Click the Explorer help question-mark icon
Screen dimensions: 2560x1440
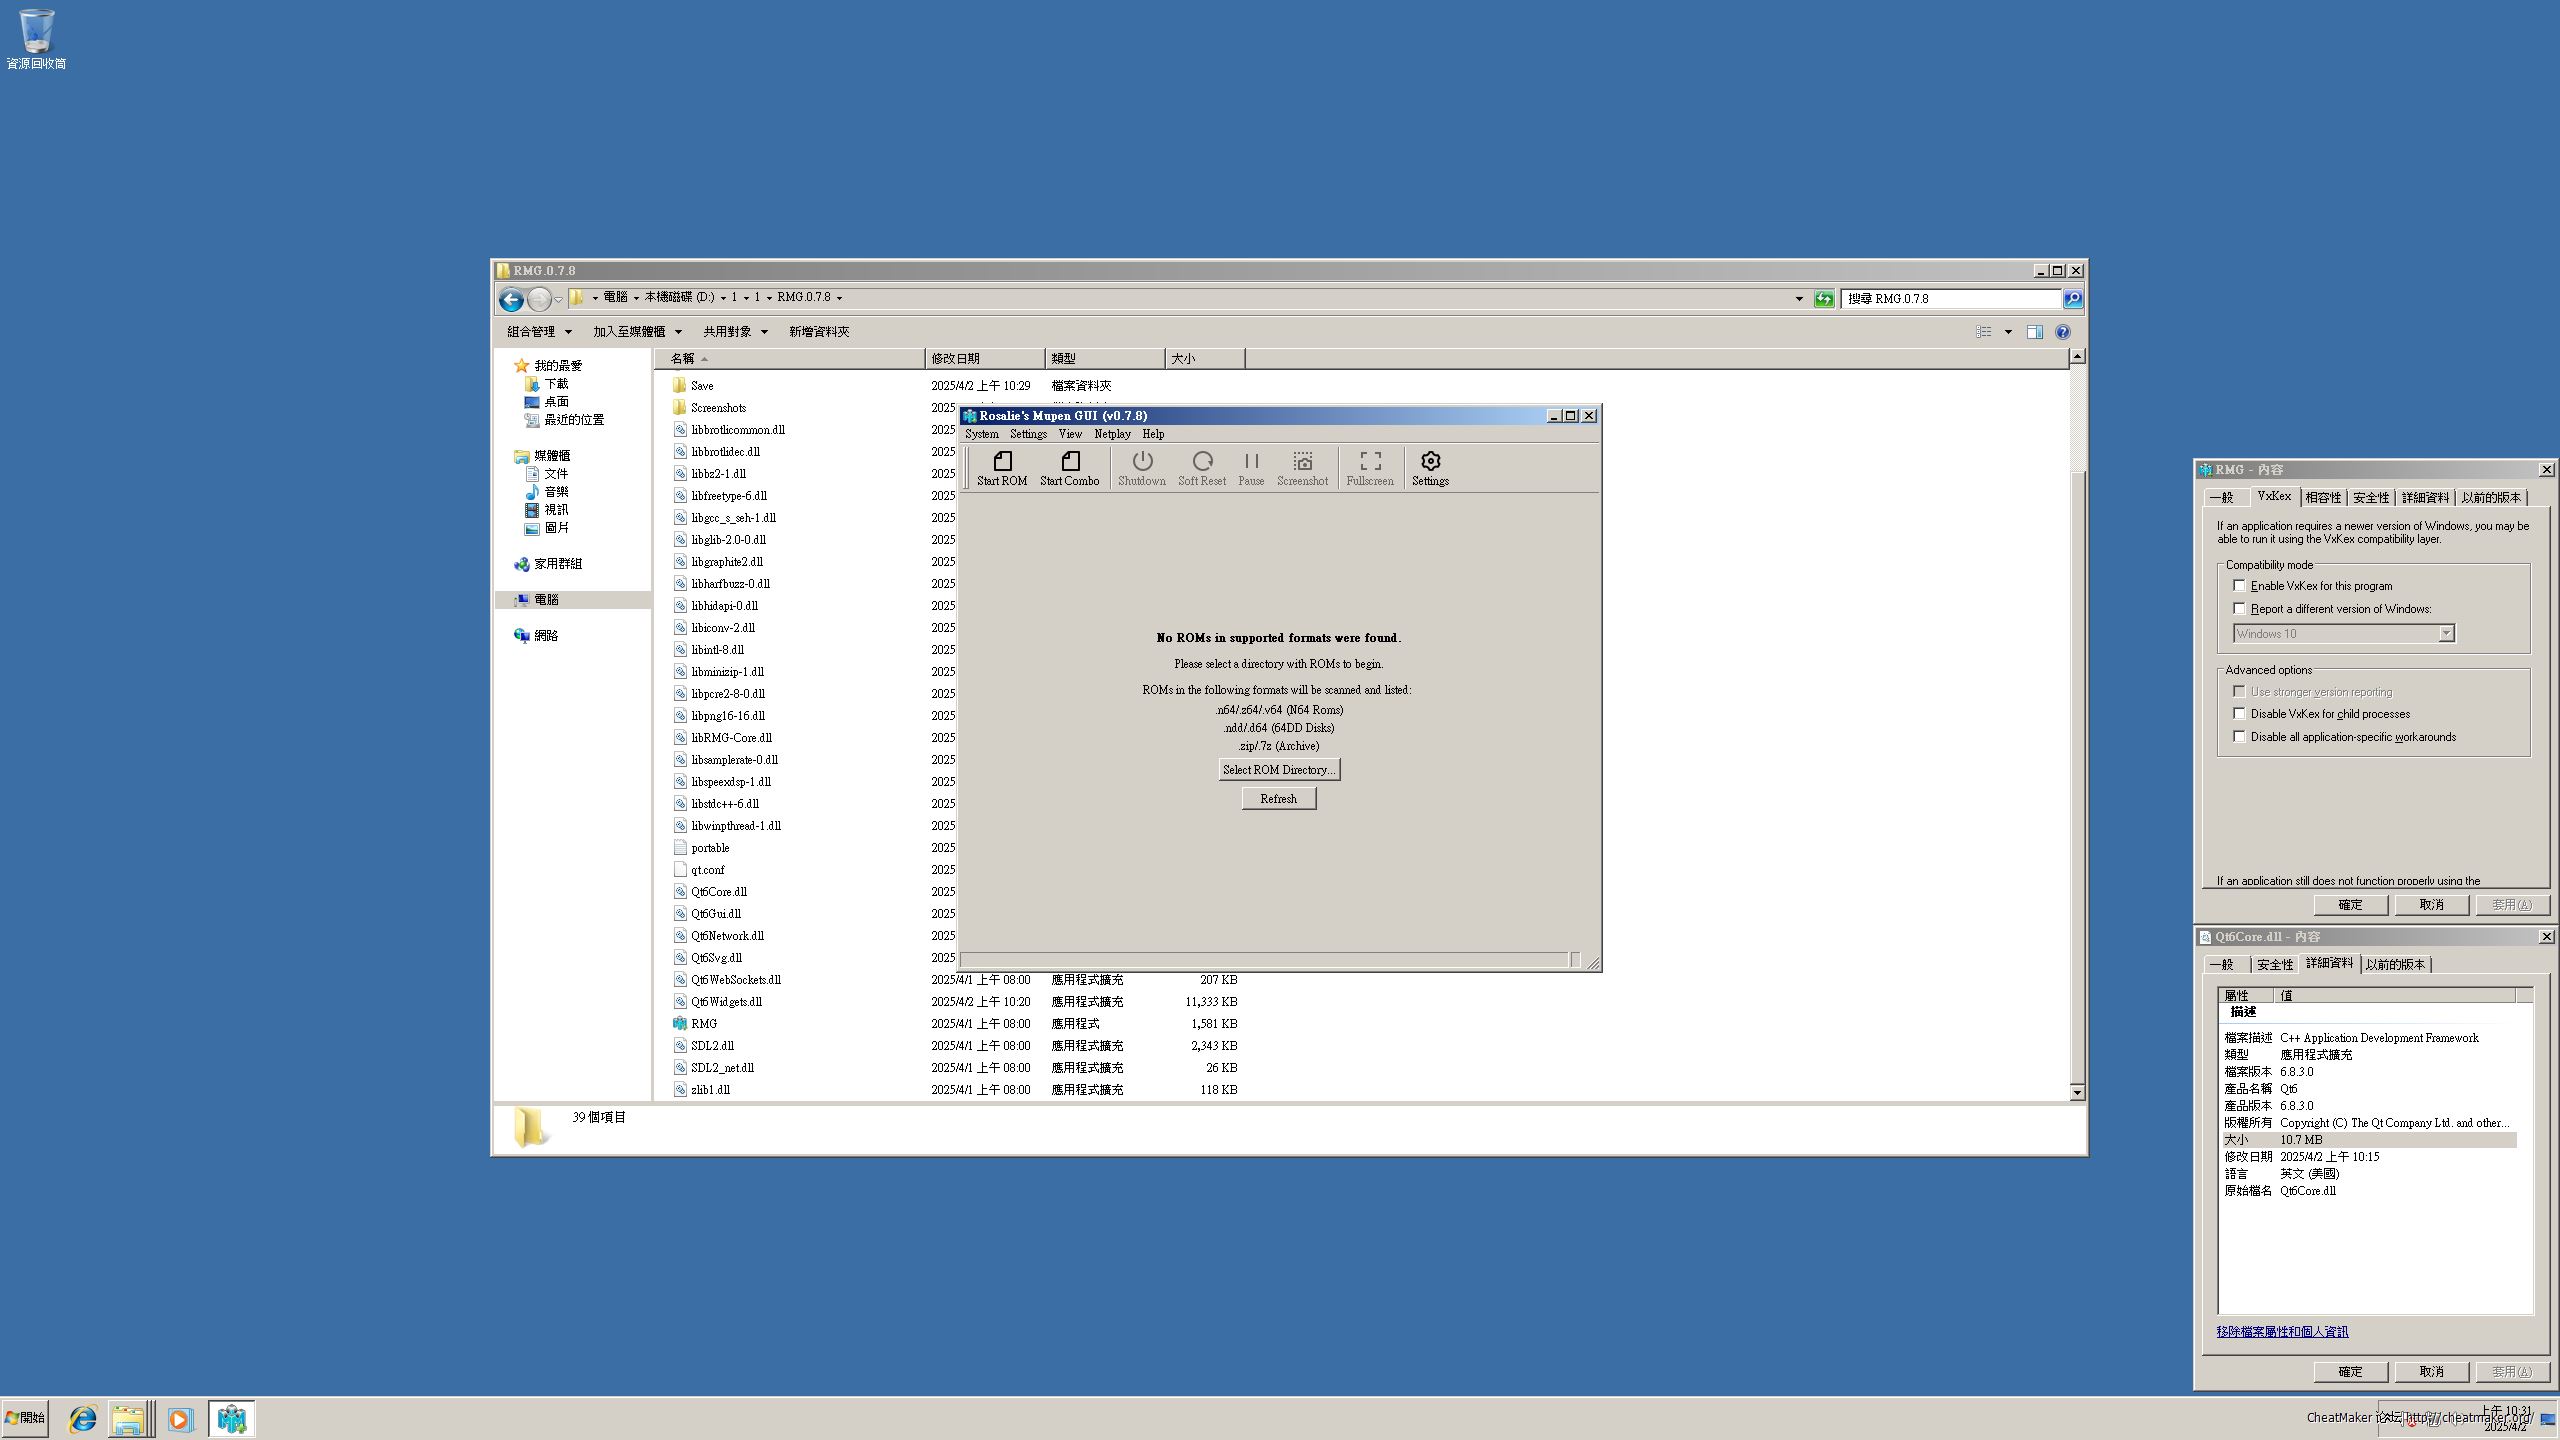2062,332
